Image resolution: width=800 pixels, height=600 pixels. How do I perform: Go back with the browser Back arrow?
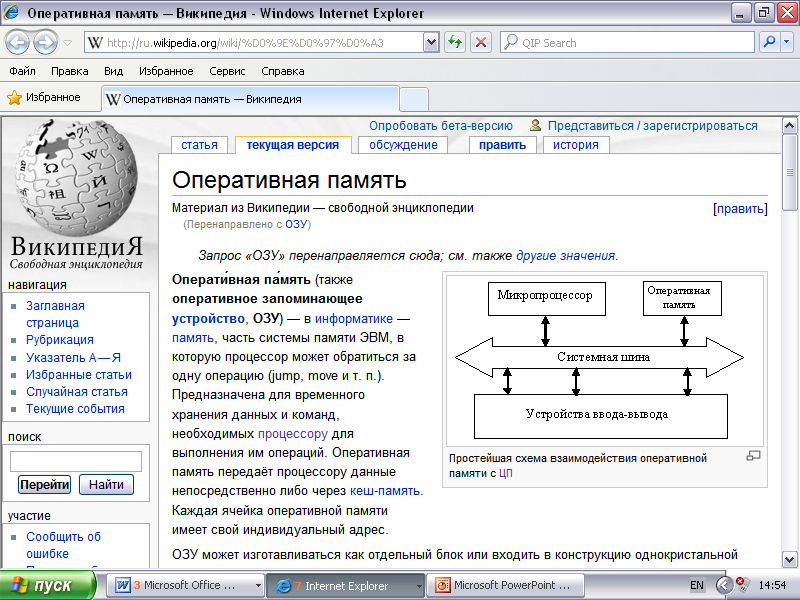click(18, 42)
